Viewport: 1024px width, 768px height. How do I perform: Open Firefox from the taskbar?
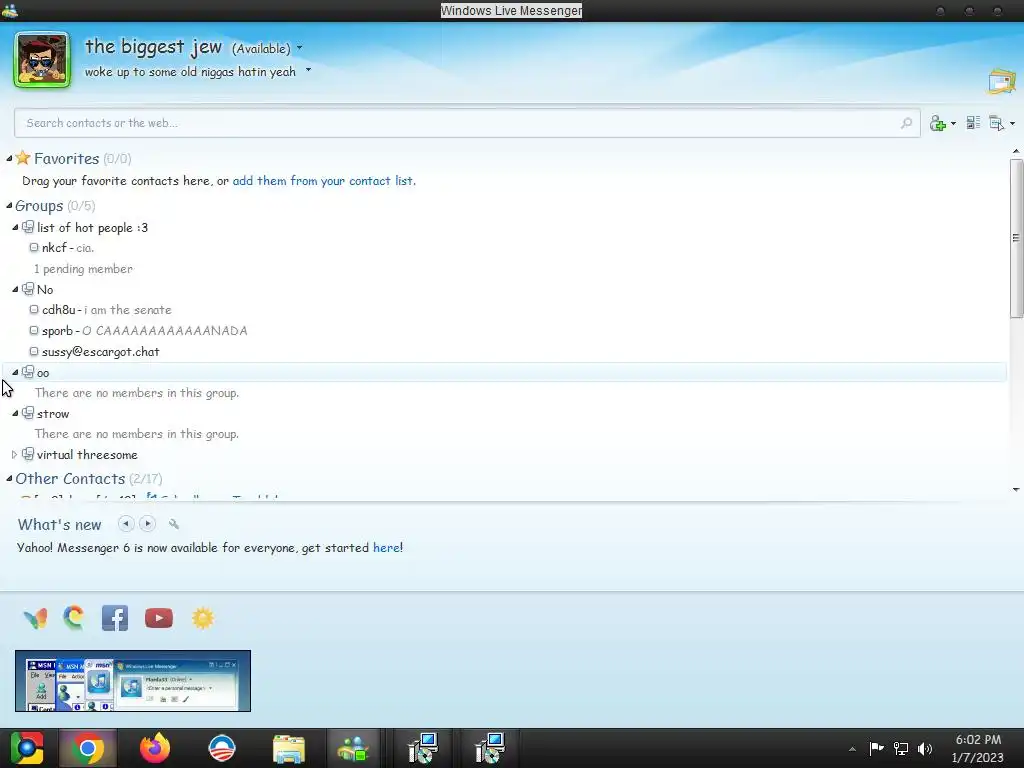pos(155,748)
